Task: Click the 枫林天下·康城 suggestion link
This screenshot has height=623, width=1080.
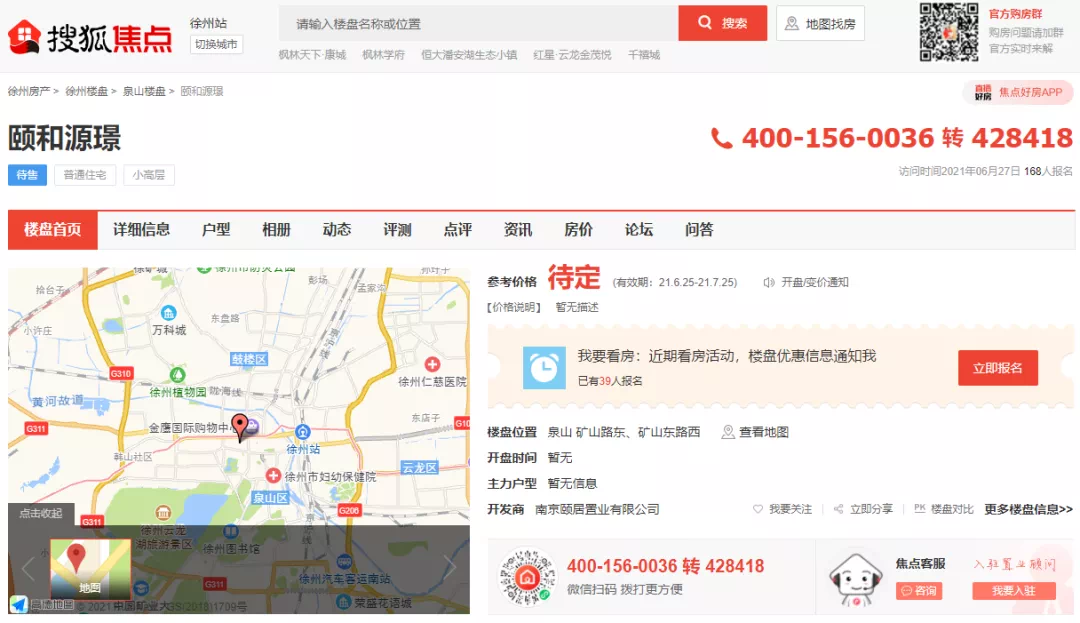Action: (x=312, y=55)
